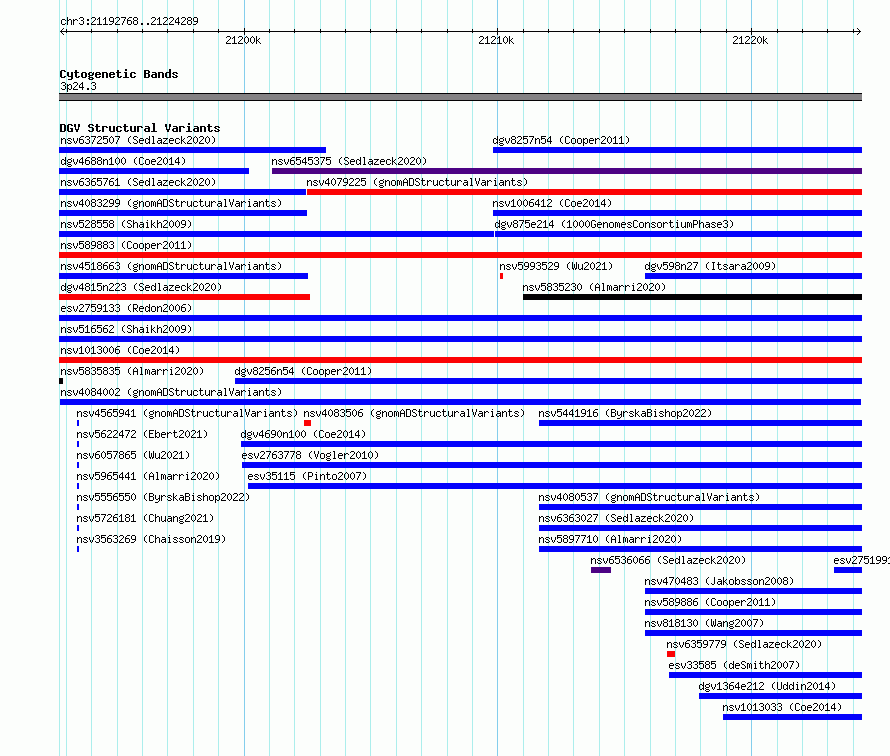Open esv2759133 (Redon2006) variant label
This screenshot has height=756, width=890.
point(126,308)
